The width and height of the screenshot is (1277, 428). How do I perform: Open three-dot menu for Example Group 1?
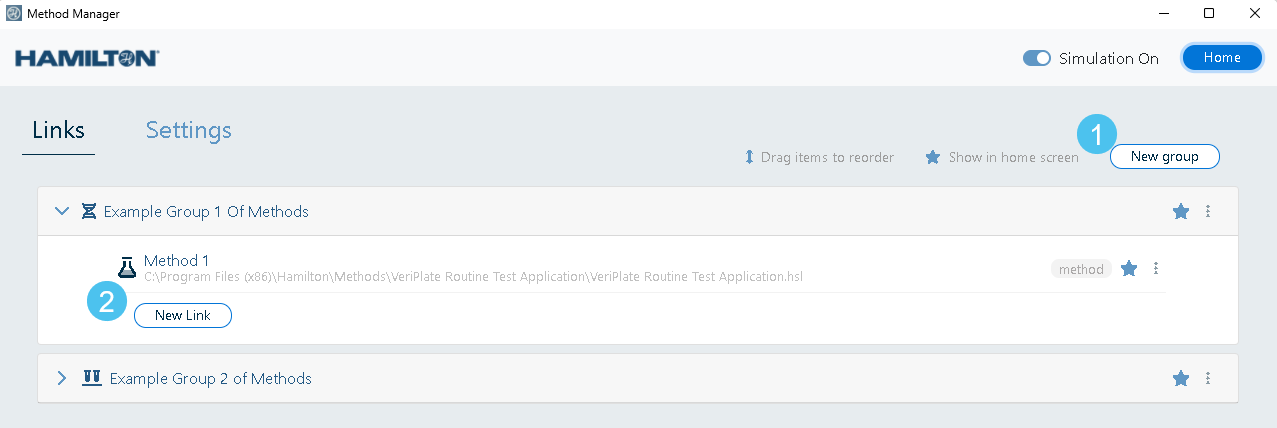(x=1208, y=212)
